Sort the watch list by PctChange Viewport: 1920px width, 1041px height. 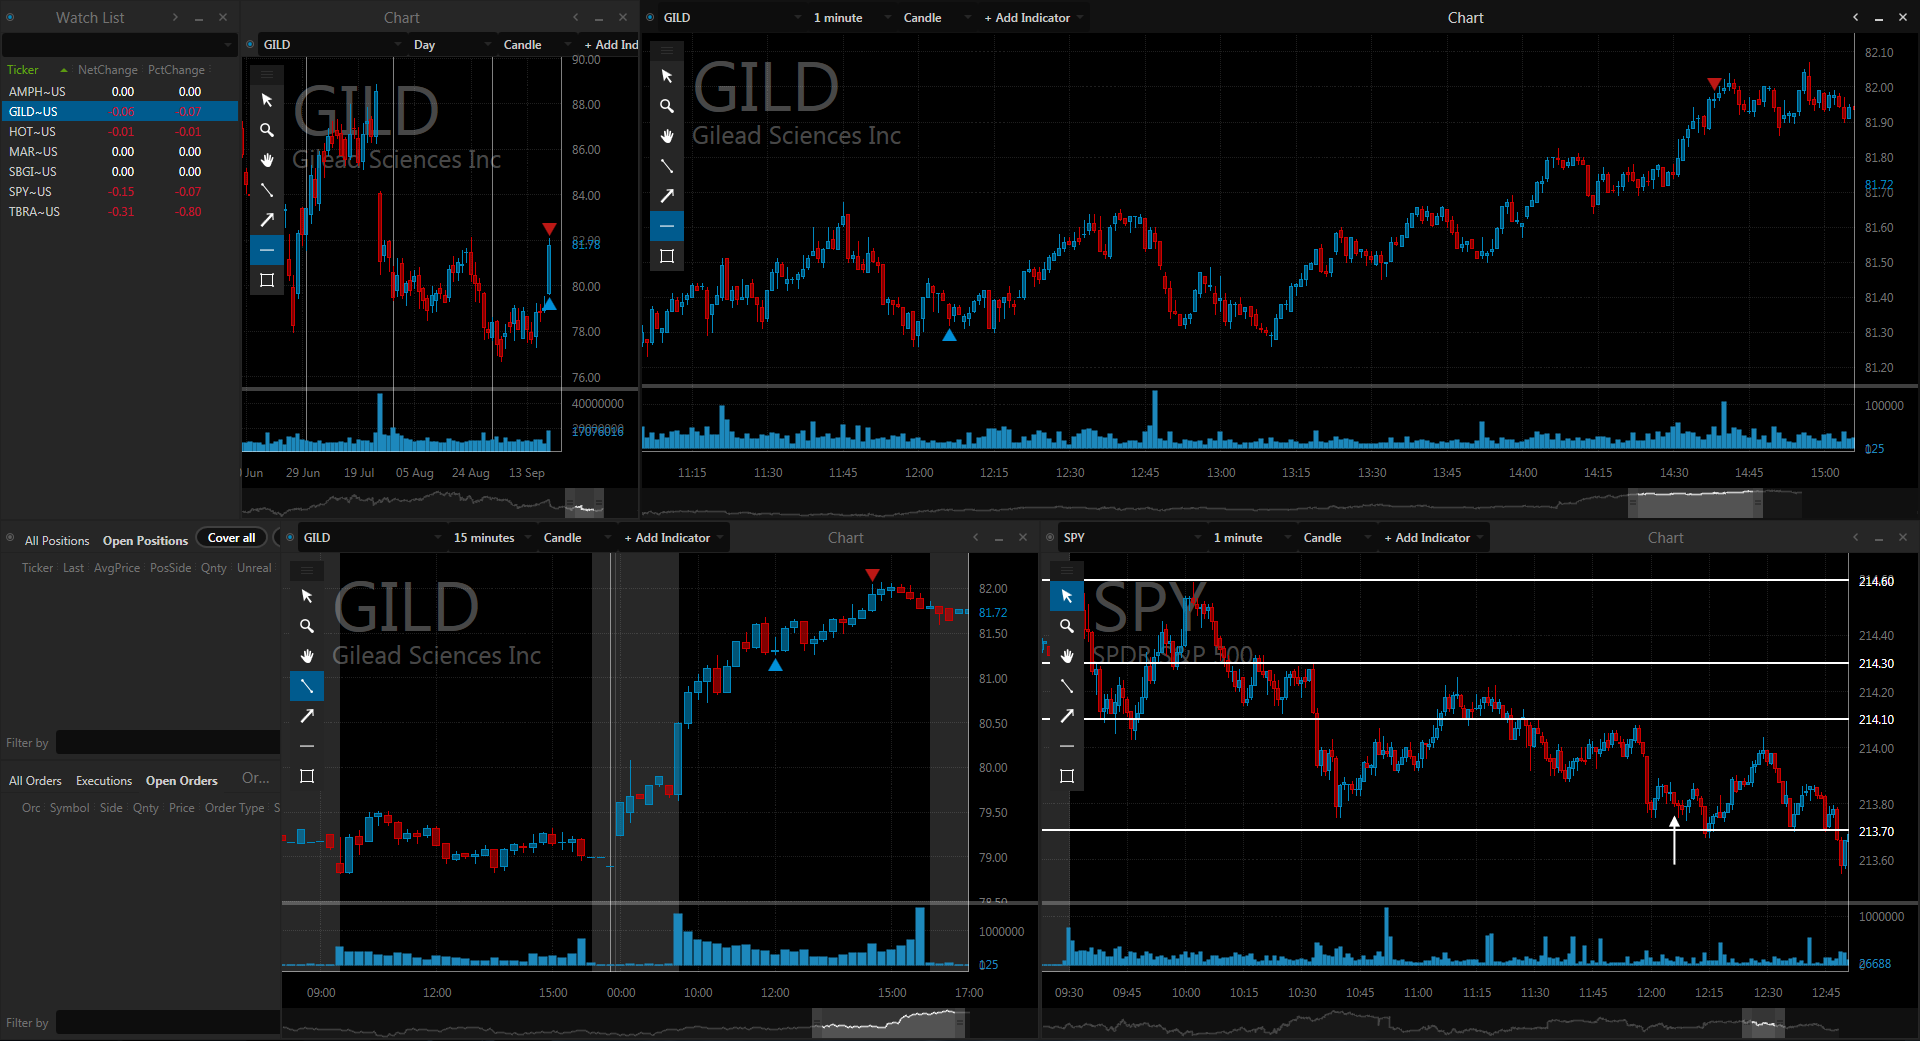(176, 69)
